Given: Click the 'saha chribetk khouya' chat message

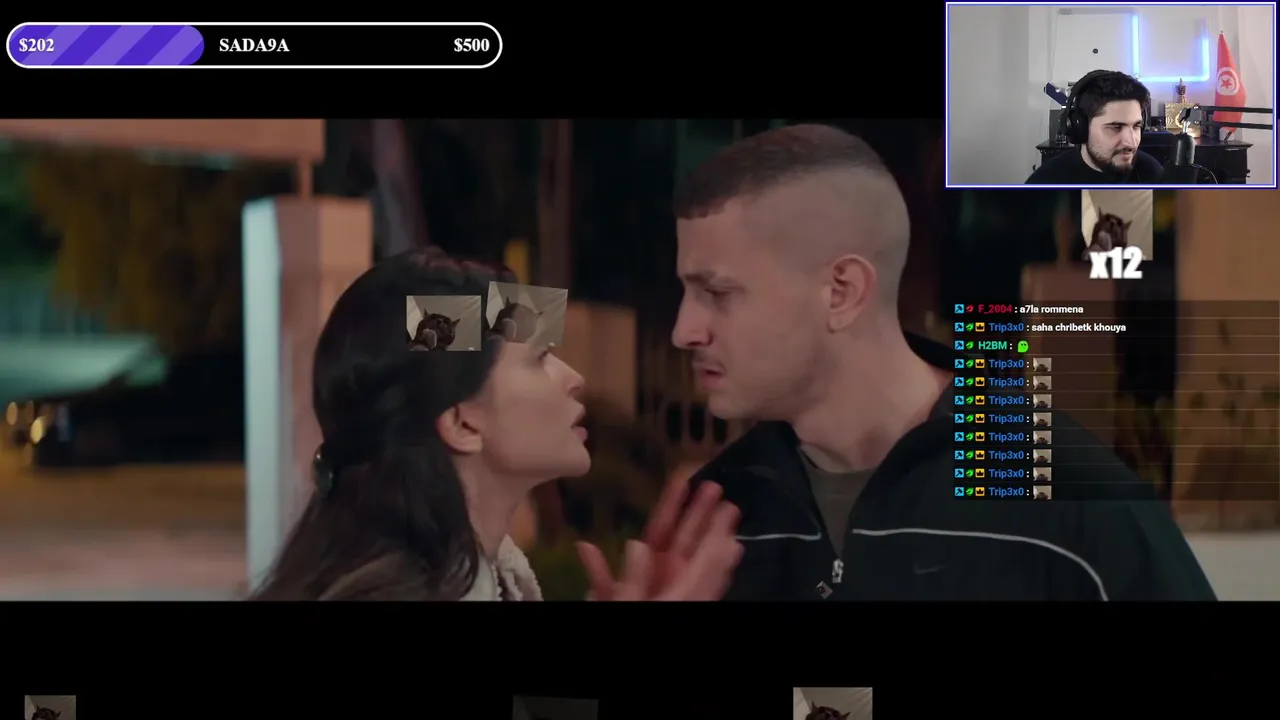Looking at the screenshot, I should tap(1078, 327).
